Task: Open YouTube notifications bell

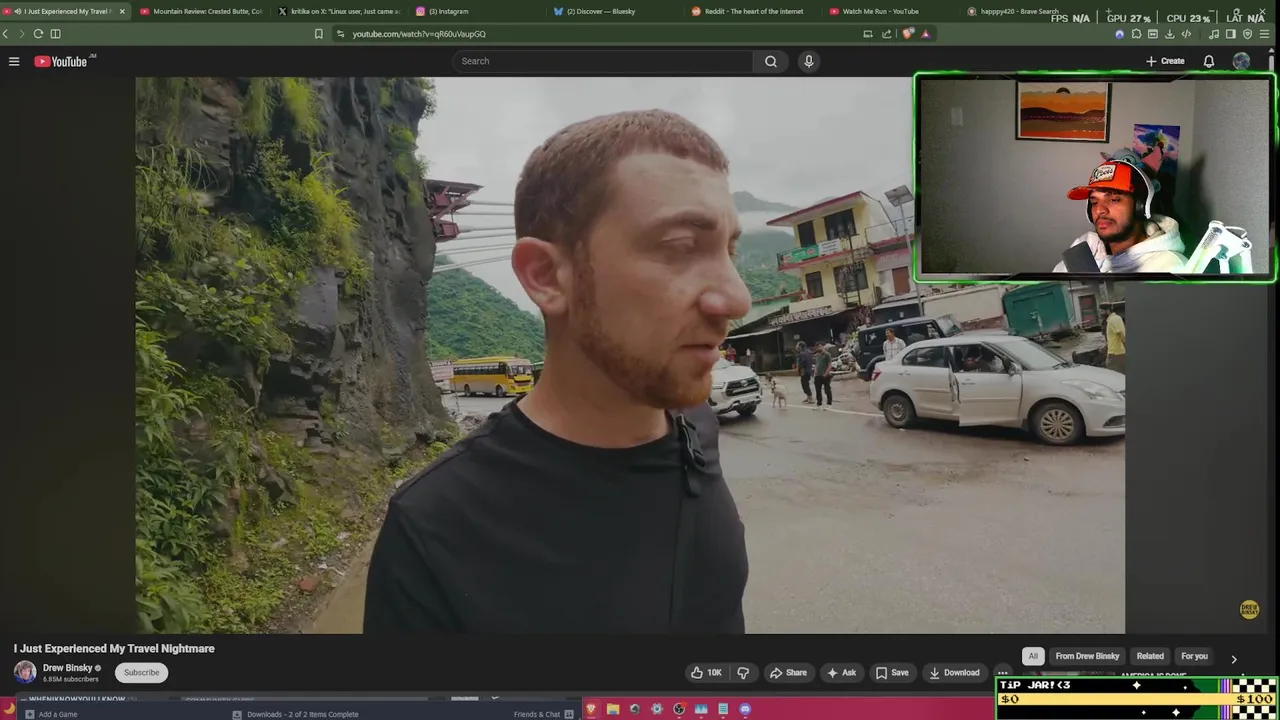Action: (1208, 61)
